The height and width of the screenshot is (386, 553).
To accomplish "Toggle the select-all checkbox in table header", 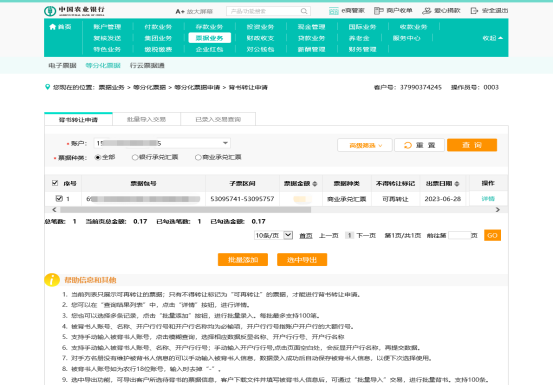I will [x=55, y=183].
